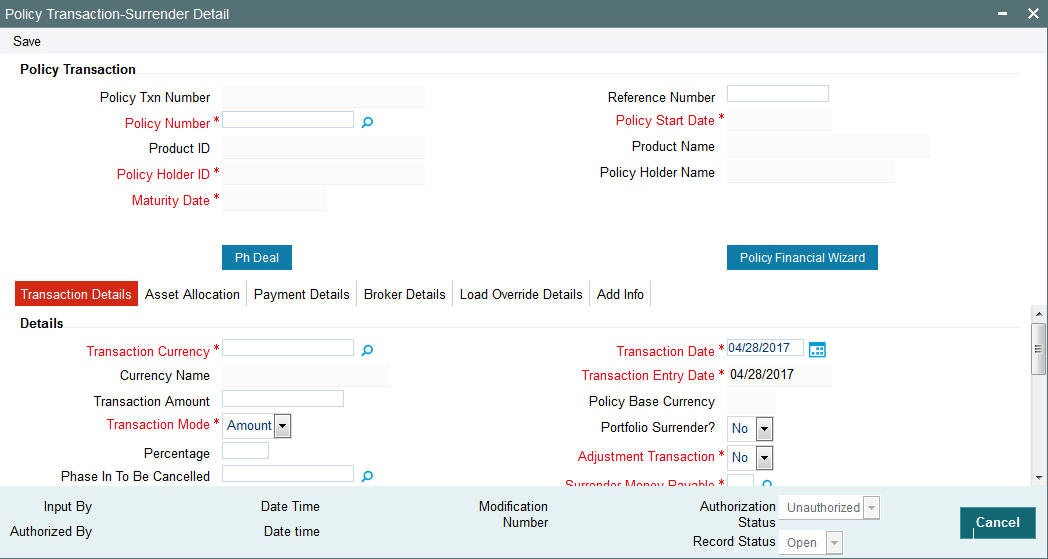
Task: Click the vertical scrollbar down arrow
Action: pos(1038,477)
